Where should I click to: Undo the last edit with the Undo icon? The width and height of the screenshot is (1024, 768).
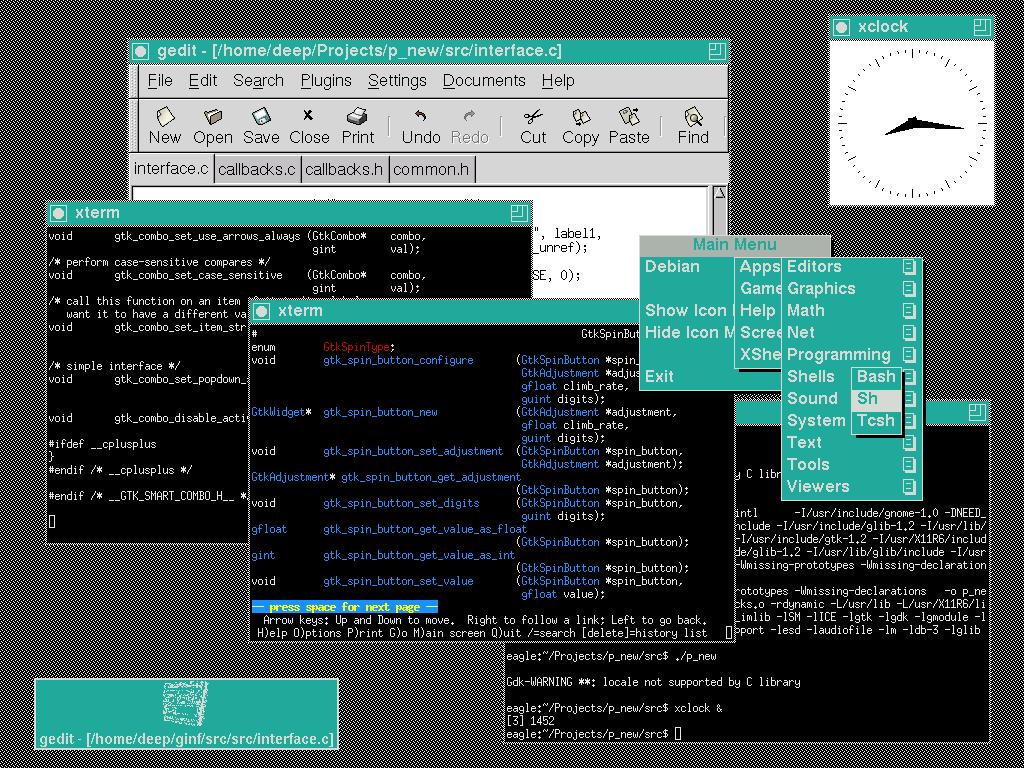point(420,124)
